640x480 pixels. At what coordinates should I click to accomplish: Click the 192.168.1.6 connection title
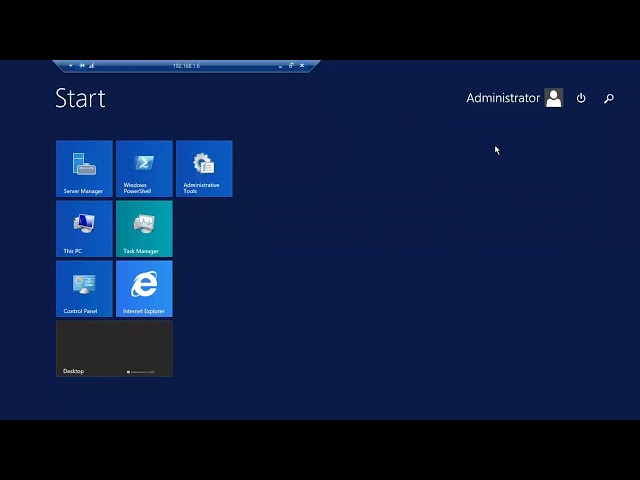186,66
